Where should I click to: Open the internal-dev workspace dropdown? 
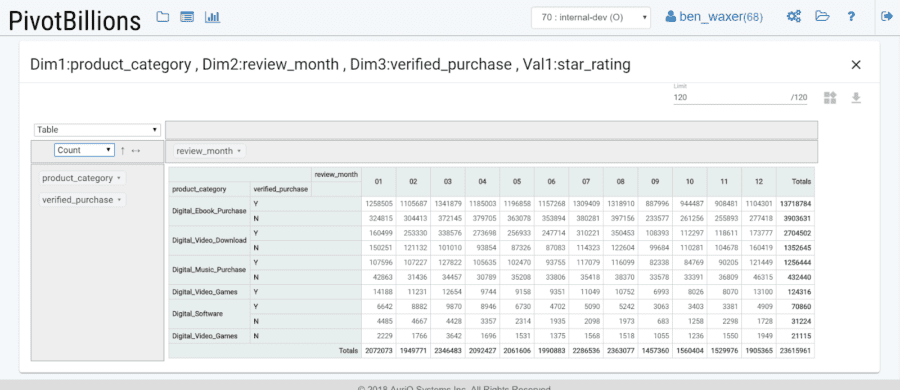pyautogui.click(x=591, y=18)
